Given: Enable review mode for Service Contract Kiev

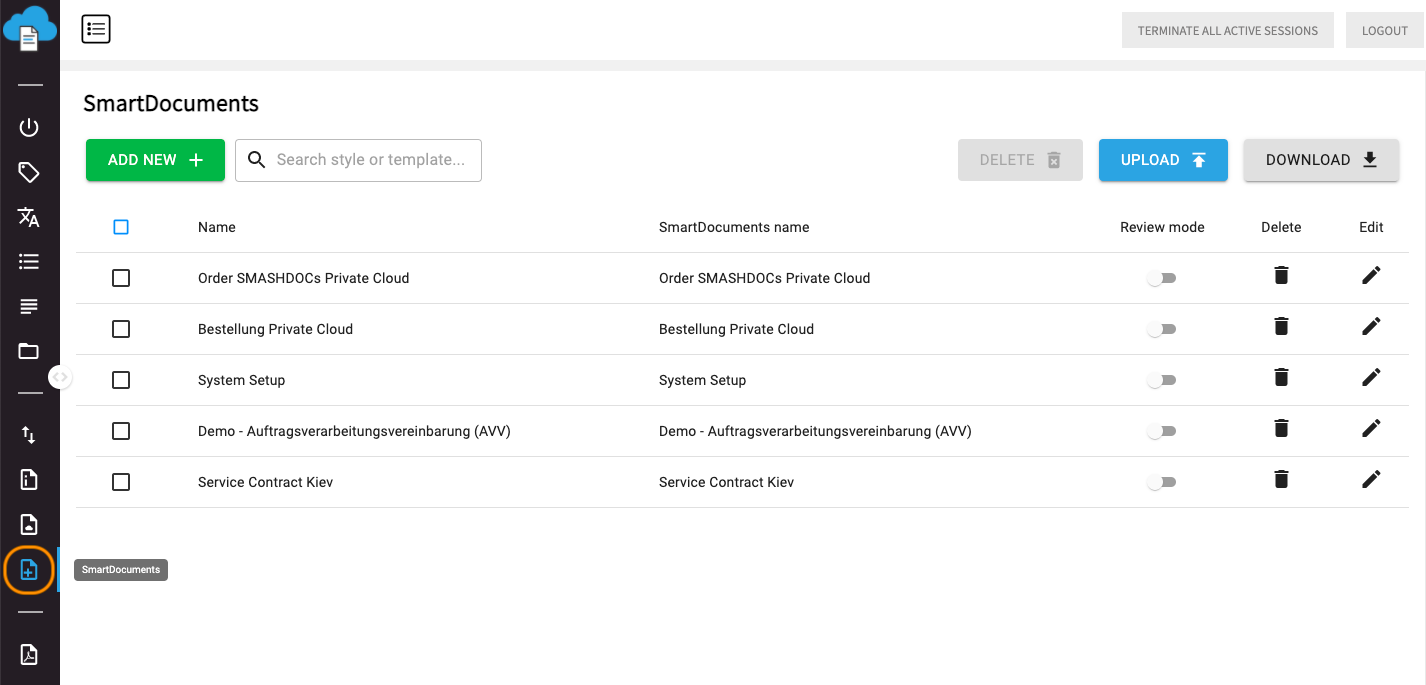Looking at the screenshot, I should tap(1161, 482).
